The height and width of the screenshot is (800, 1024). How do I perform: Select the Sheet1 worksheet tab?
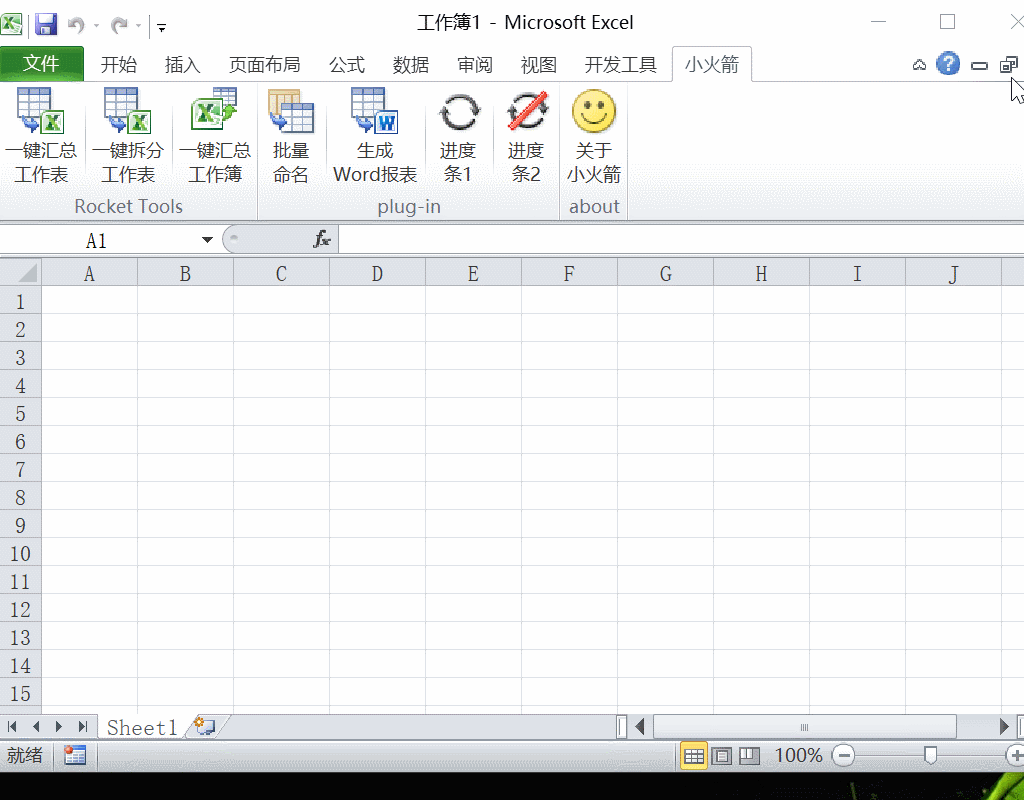coord(142,727)
